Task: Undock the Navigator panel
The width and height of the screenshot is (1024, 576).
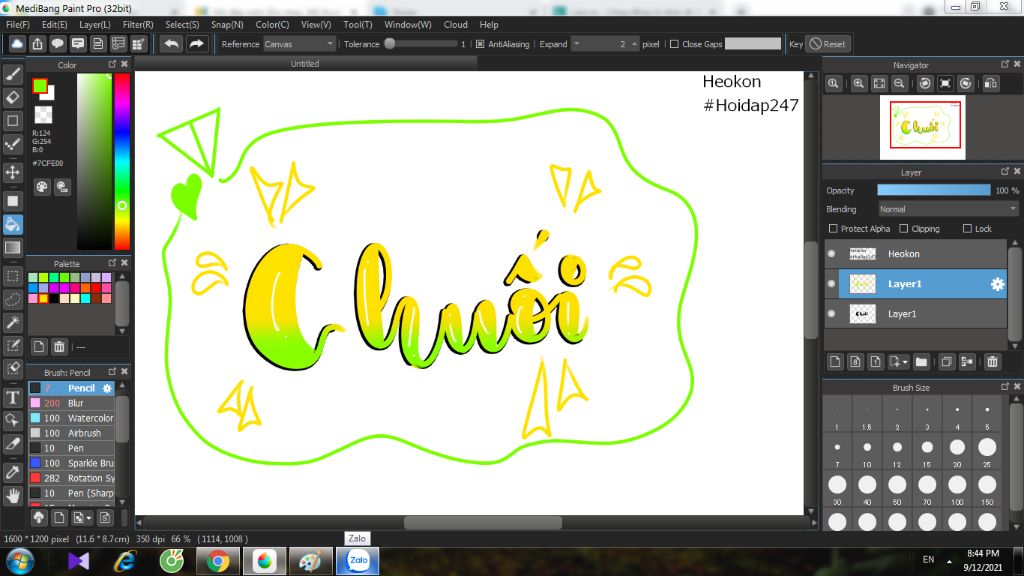Action: pos(1004,64)
